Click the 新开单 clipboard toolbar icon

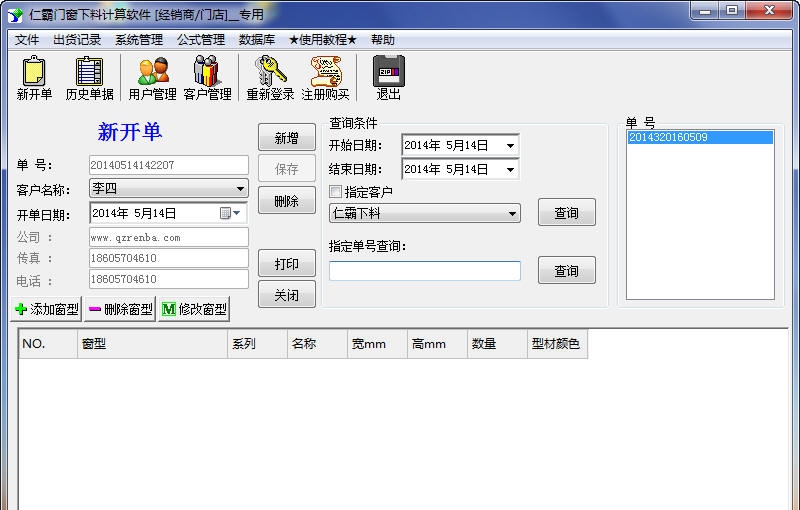[x=34, y=78]
